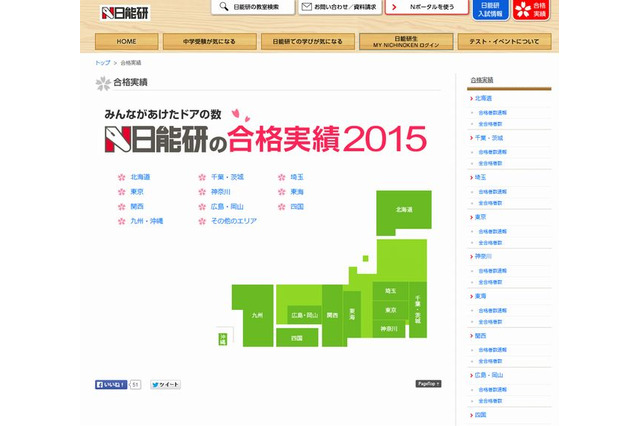Open 合格者数速報 under sidebar 東京

click(493, 231)
